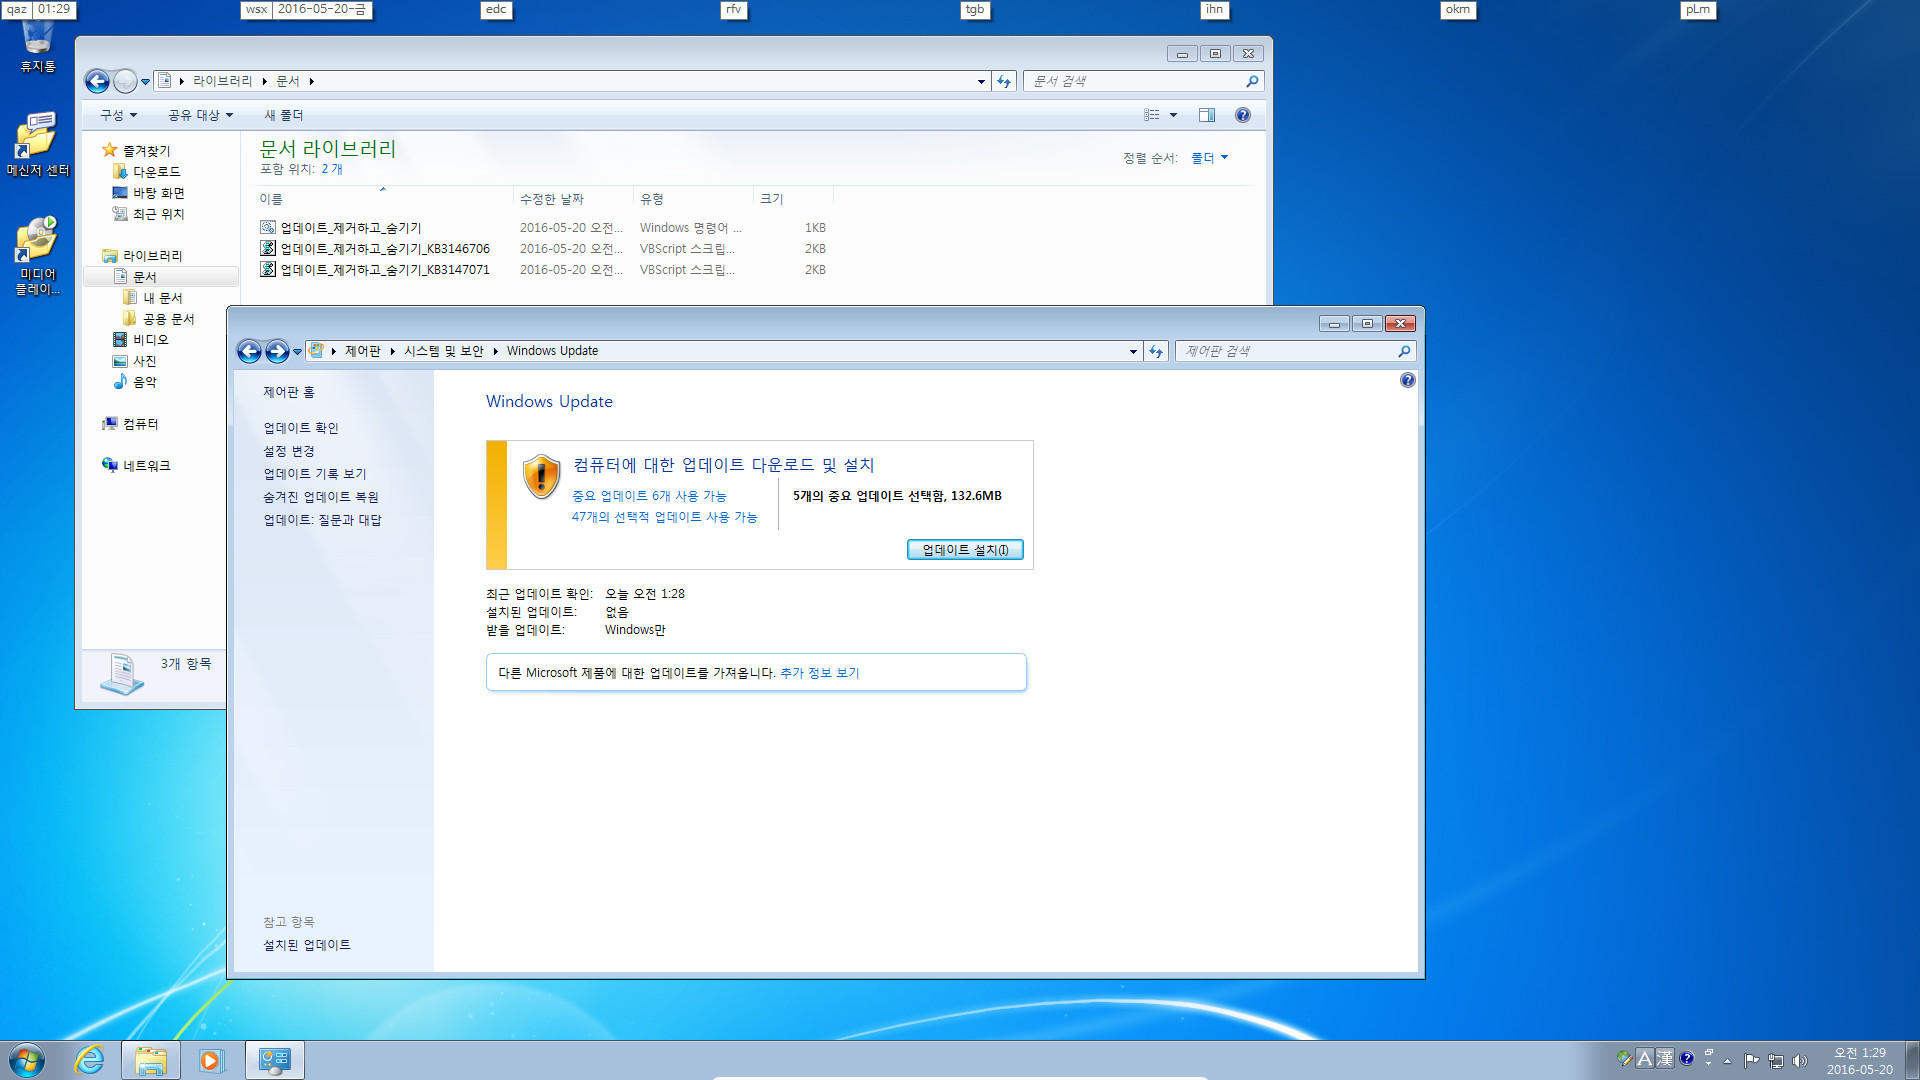Launch Windows Media Player from taskbar
The height and width of the screenshot is (1080, 1920).
(211, 1060)
